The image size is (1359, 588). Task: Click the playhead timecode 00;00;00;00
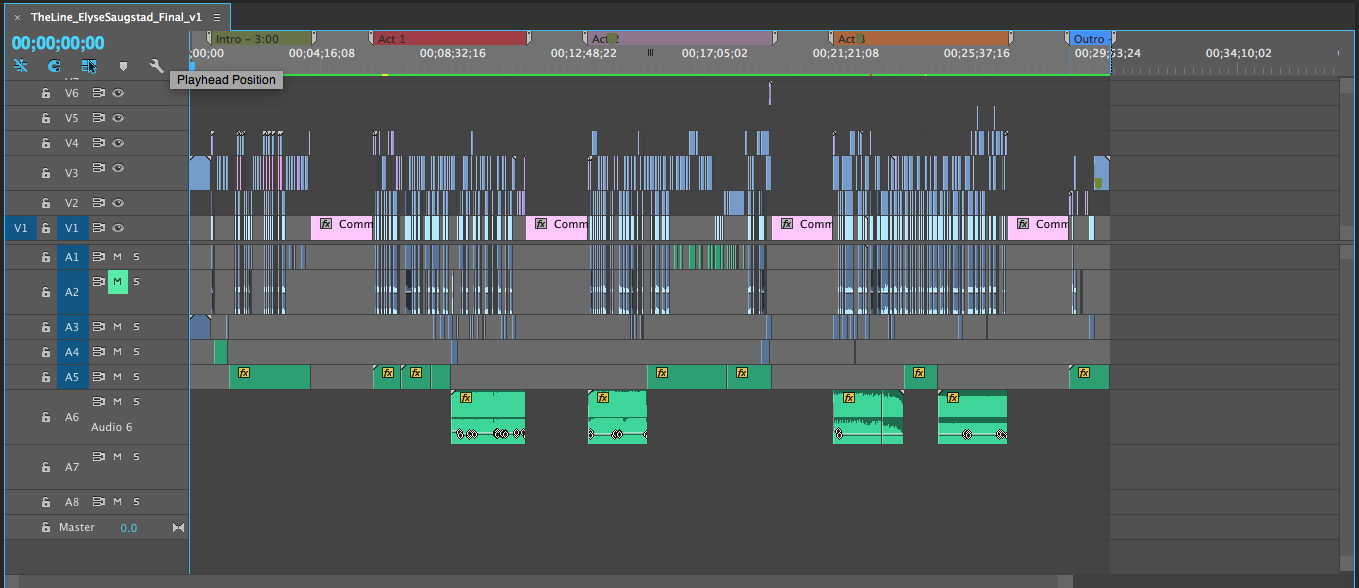[58, 43]
